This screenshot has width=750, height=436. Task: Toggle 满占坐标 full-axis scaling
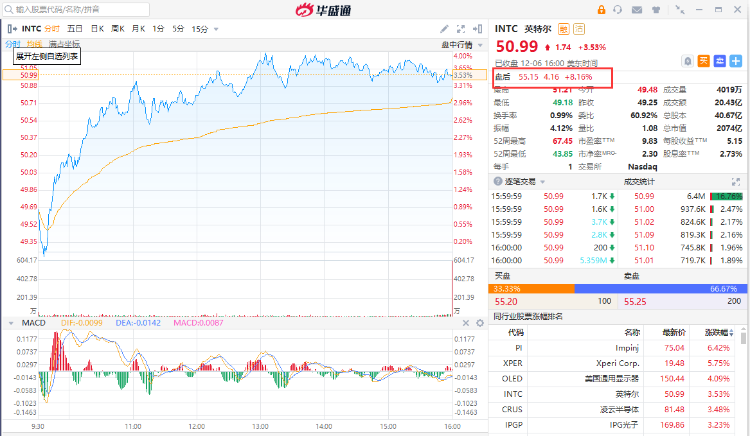pyautogui.click(x=64, y=44)
